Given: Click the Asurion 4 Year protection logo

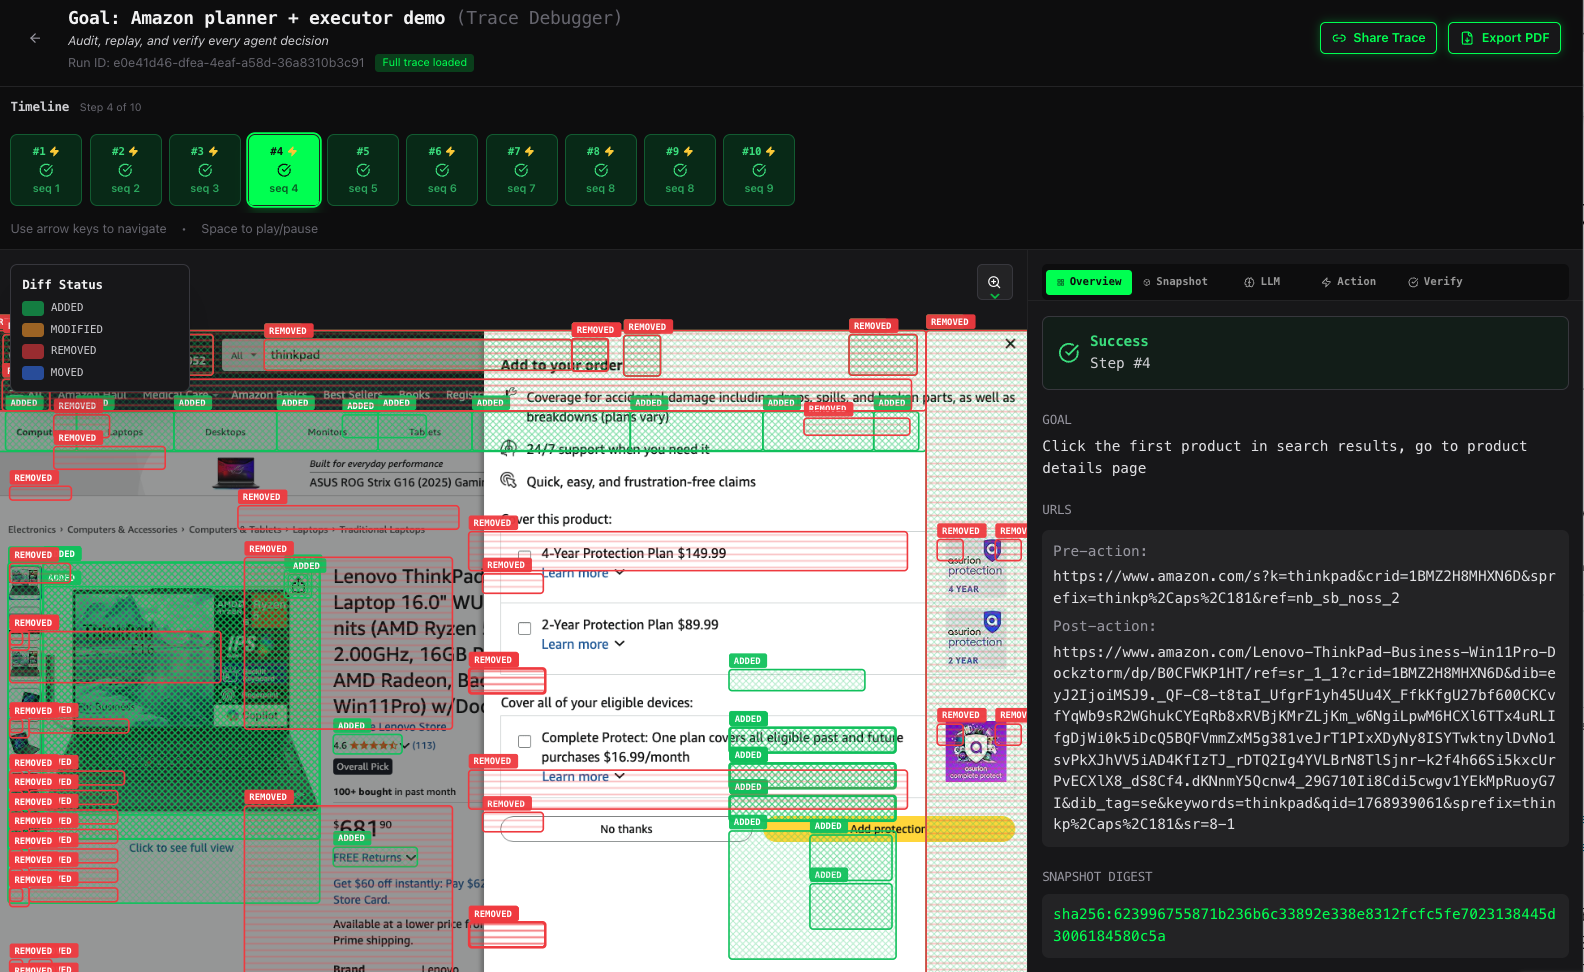Looking at the screenshot, I should [975, 567].
